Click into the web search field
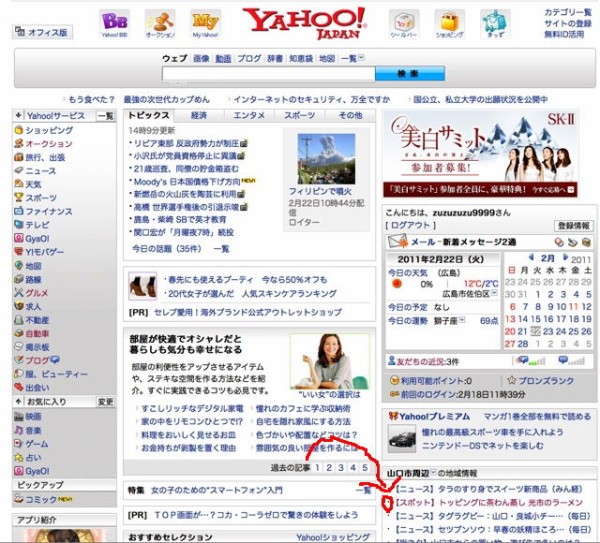 pos(268,73)
